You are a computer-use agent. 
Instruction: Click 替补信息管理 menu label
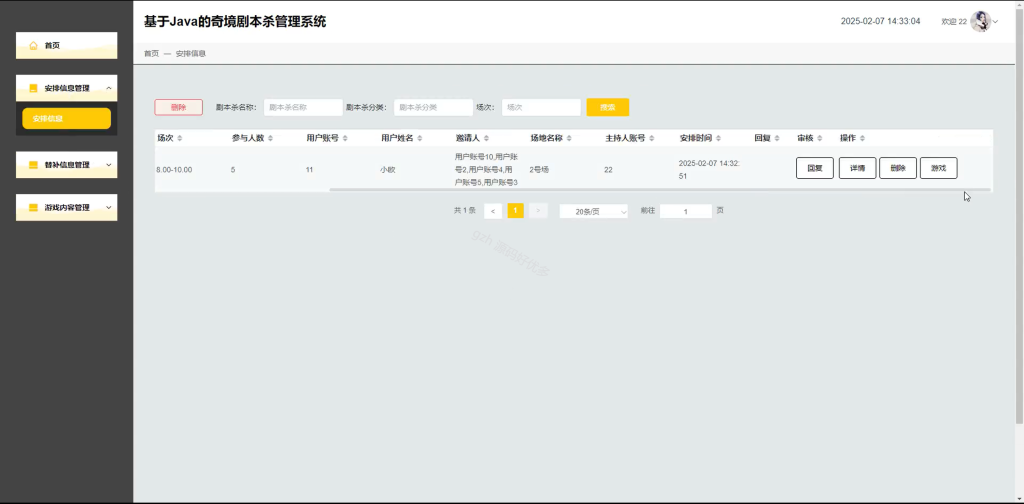[x=67, y=165]
